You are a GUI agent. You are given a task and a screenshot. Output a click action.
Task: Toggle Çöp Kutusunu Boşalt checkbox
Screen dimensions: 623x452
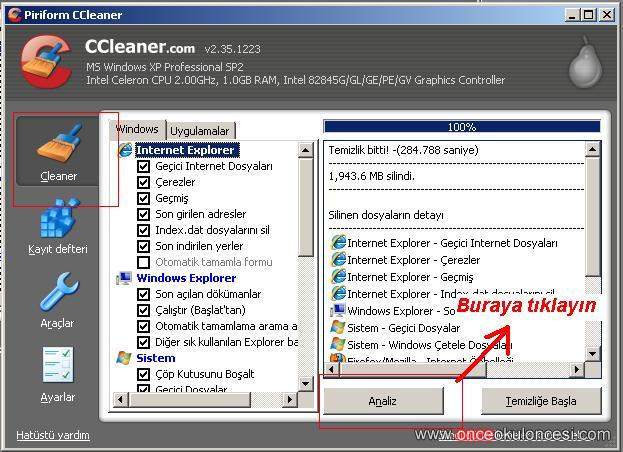143,374
